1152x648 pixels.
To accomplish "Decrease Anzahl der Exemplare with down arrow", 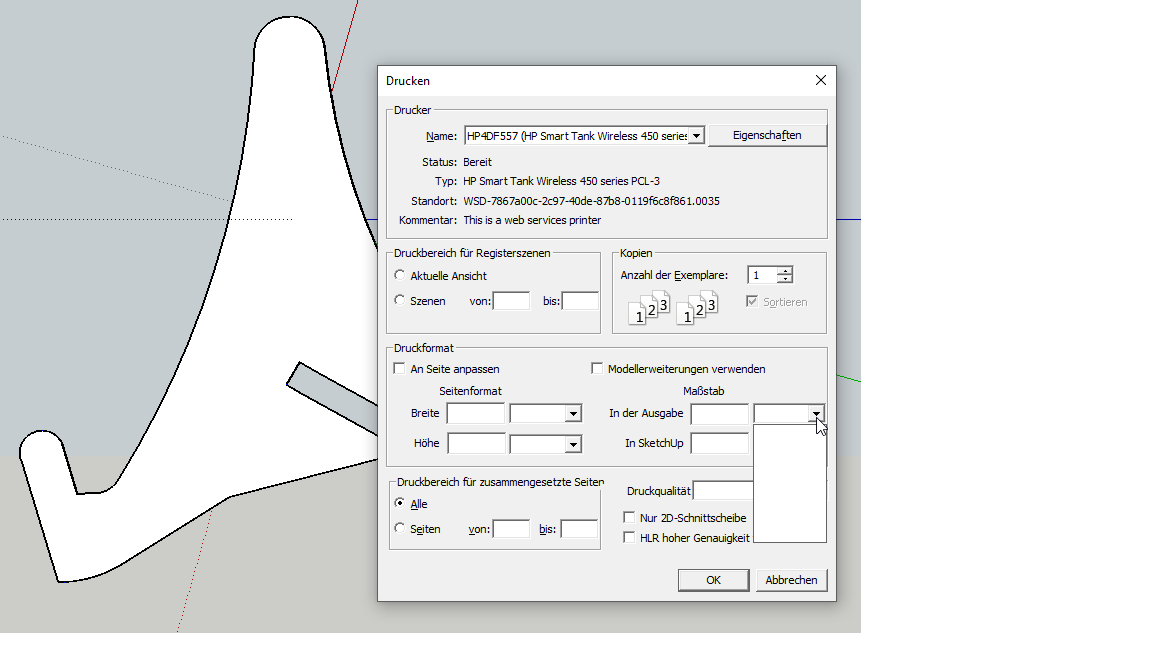I will click(785, 280).
